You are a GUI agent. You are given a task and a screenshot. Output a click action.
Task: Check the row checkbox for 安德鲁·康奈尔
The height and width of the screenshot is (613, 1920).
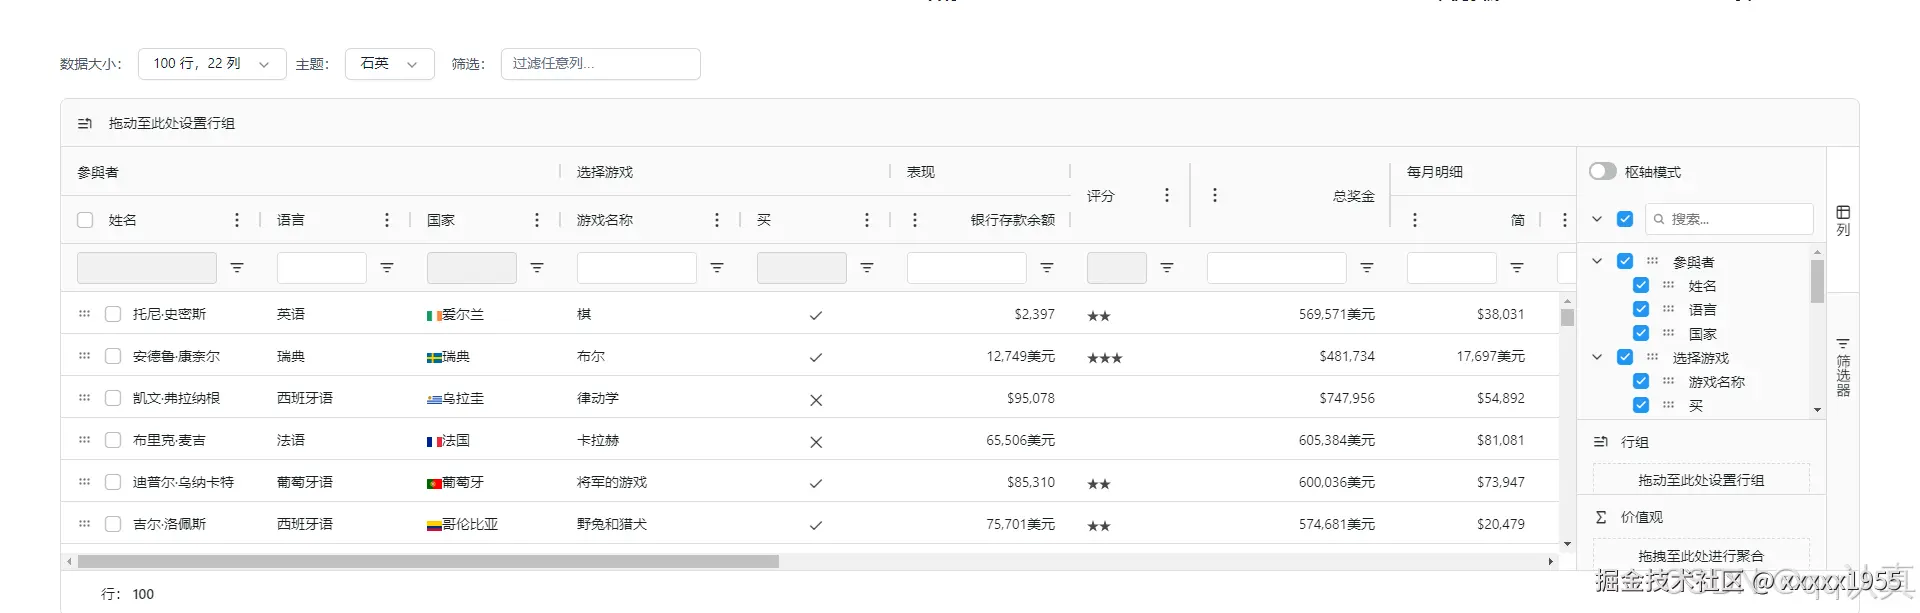point(113,356)
